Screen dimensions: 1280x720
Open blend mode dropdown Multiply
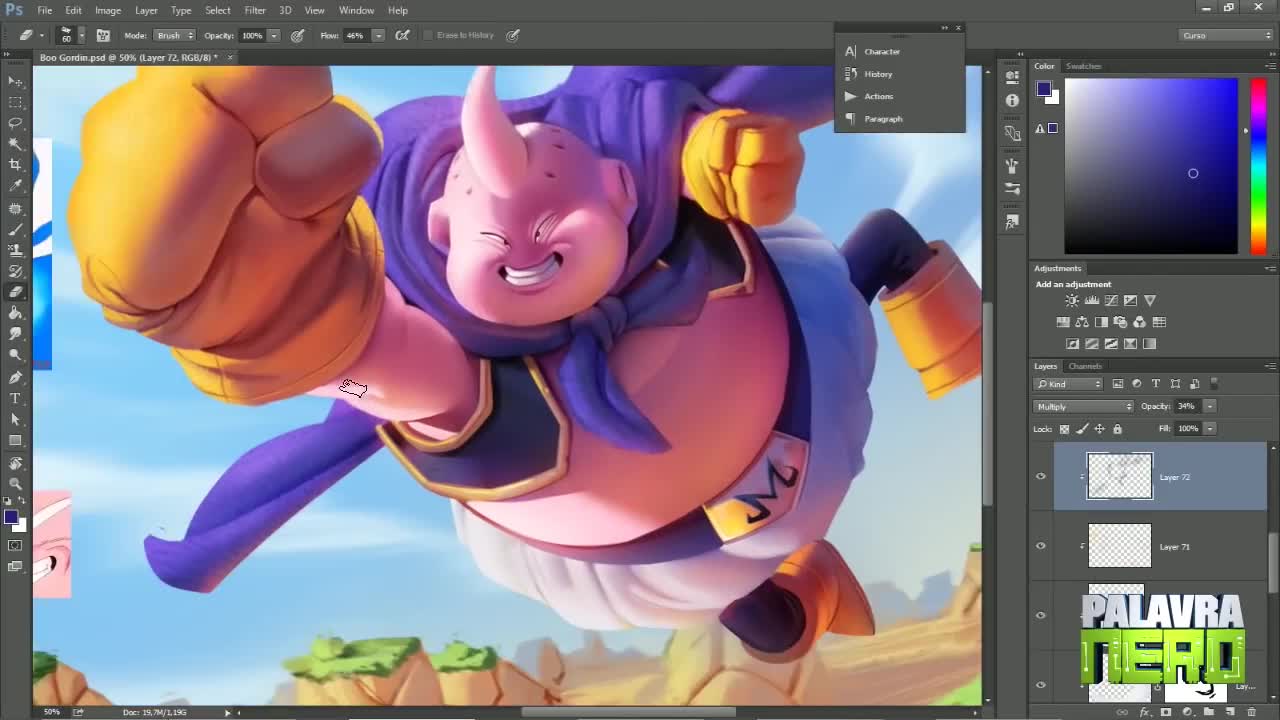tap(1084, 406)
